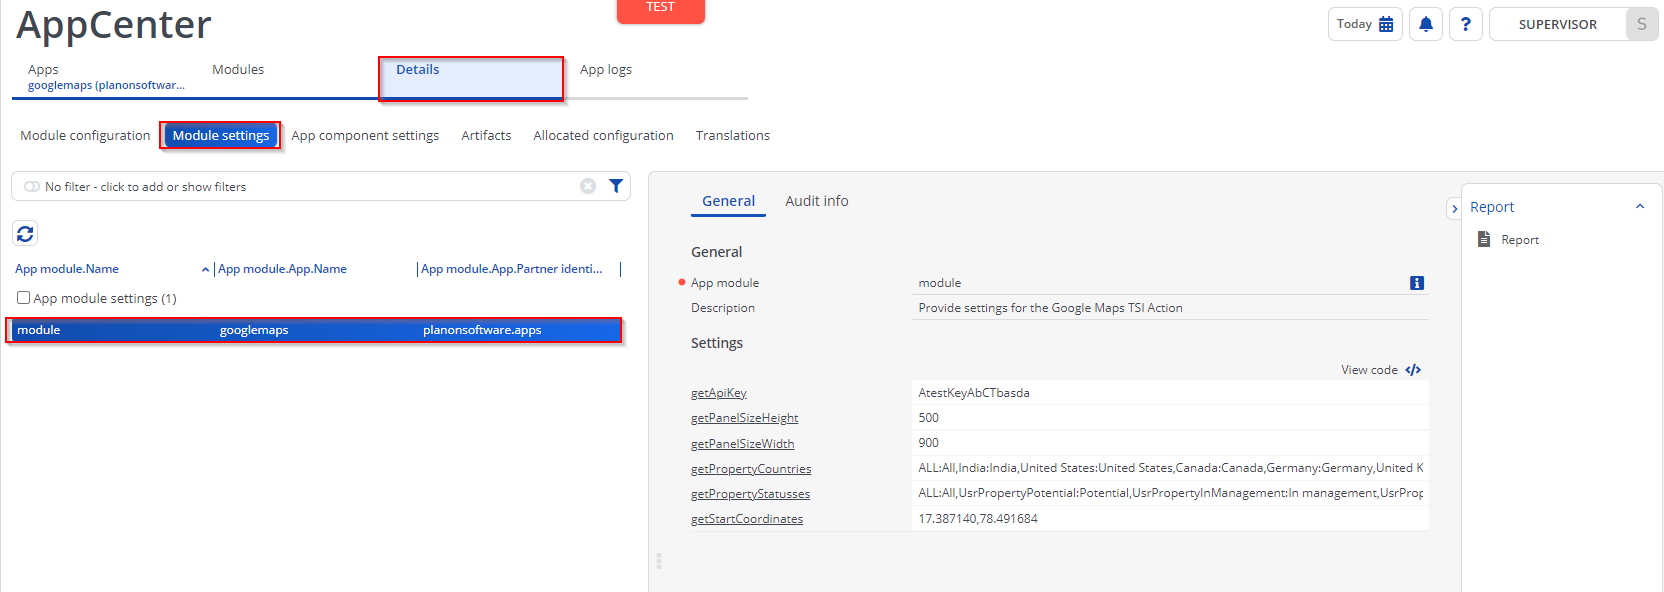Open the Report link
The height and width of the screenshot is (592, 1664).
pyautogui.click(x=1520, y=240)
